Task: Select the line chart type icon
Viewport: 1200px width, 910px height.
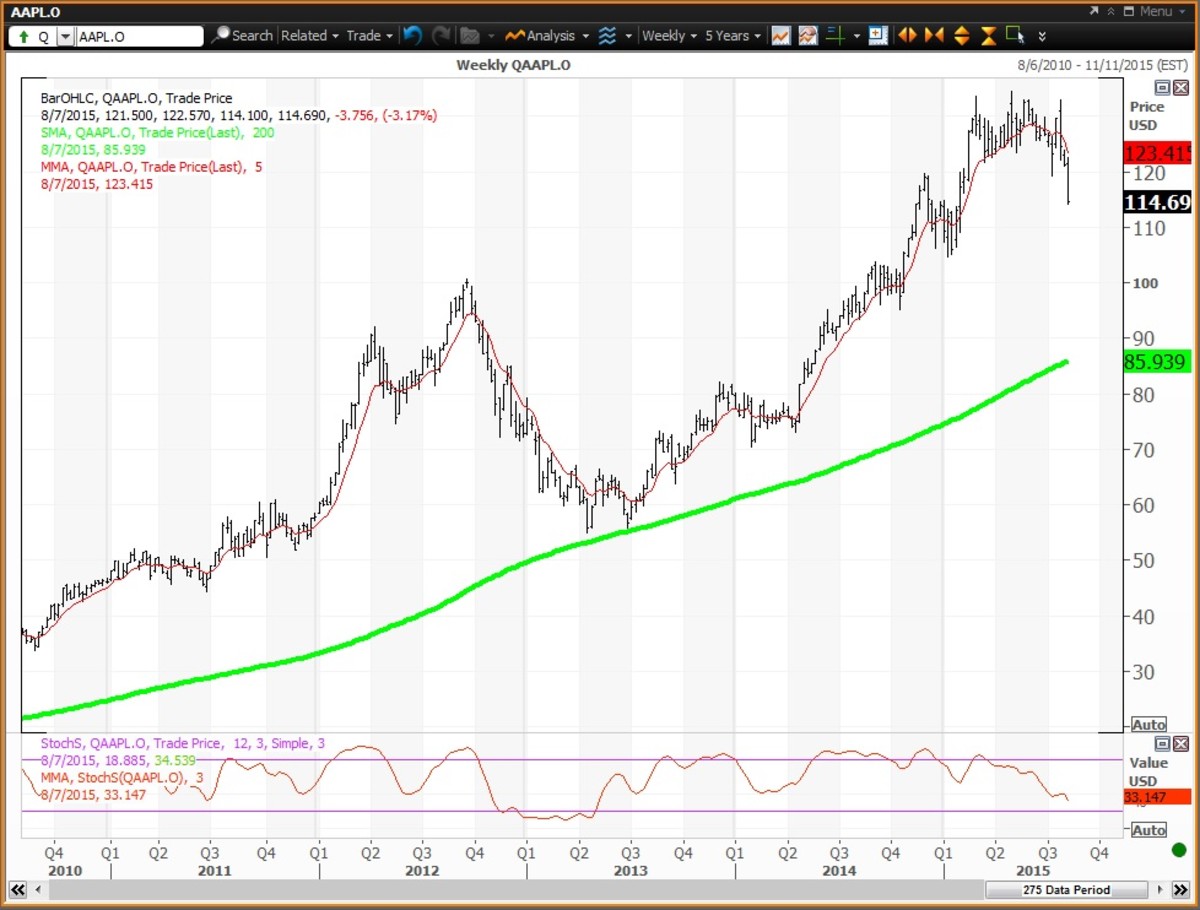Action: coord(780,36)
